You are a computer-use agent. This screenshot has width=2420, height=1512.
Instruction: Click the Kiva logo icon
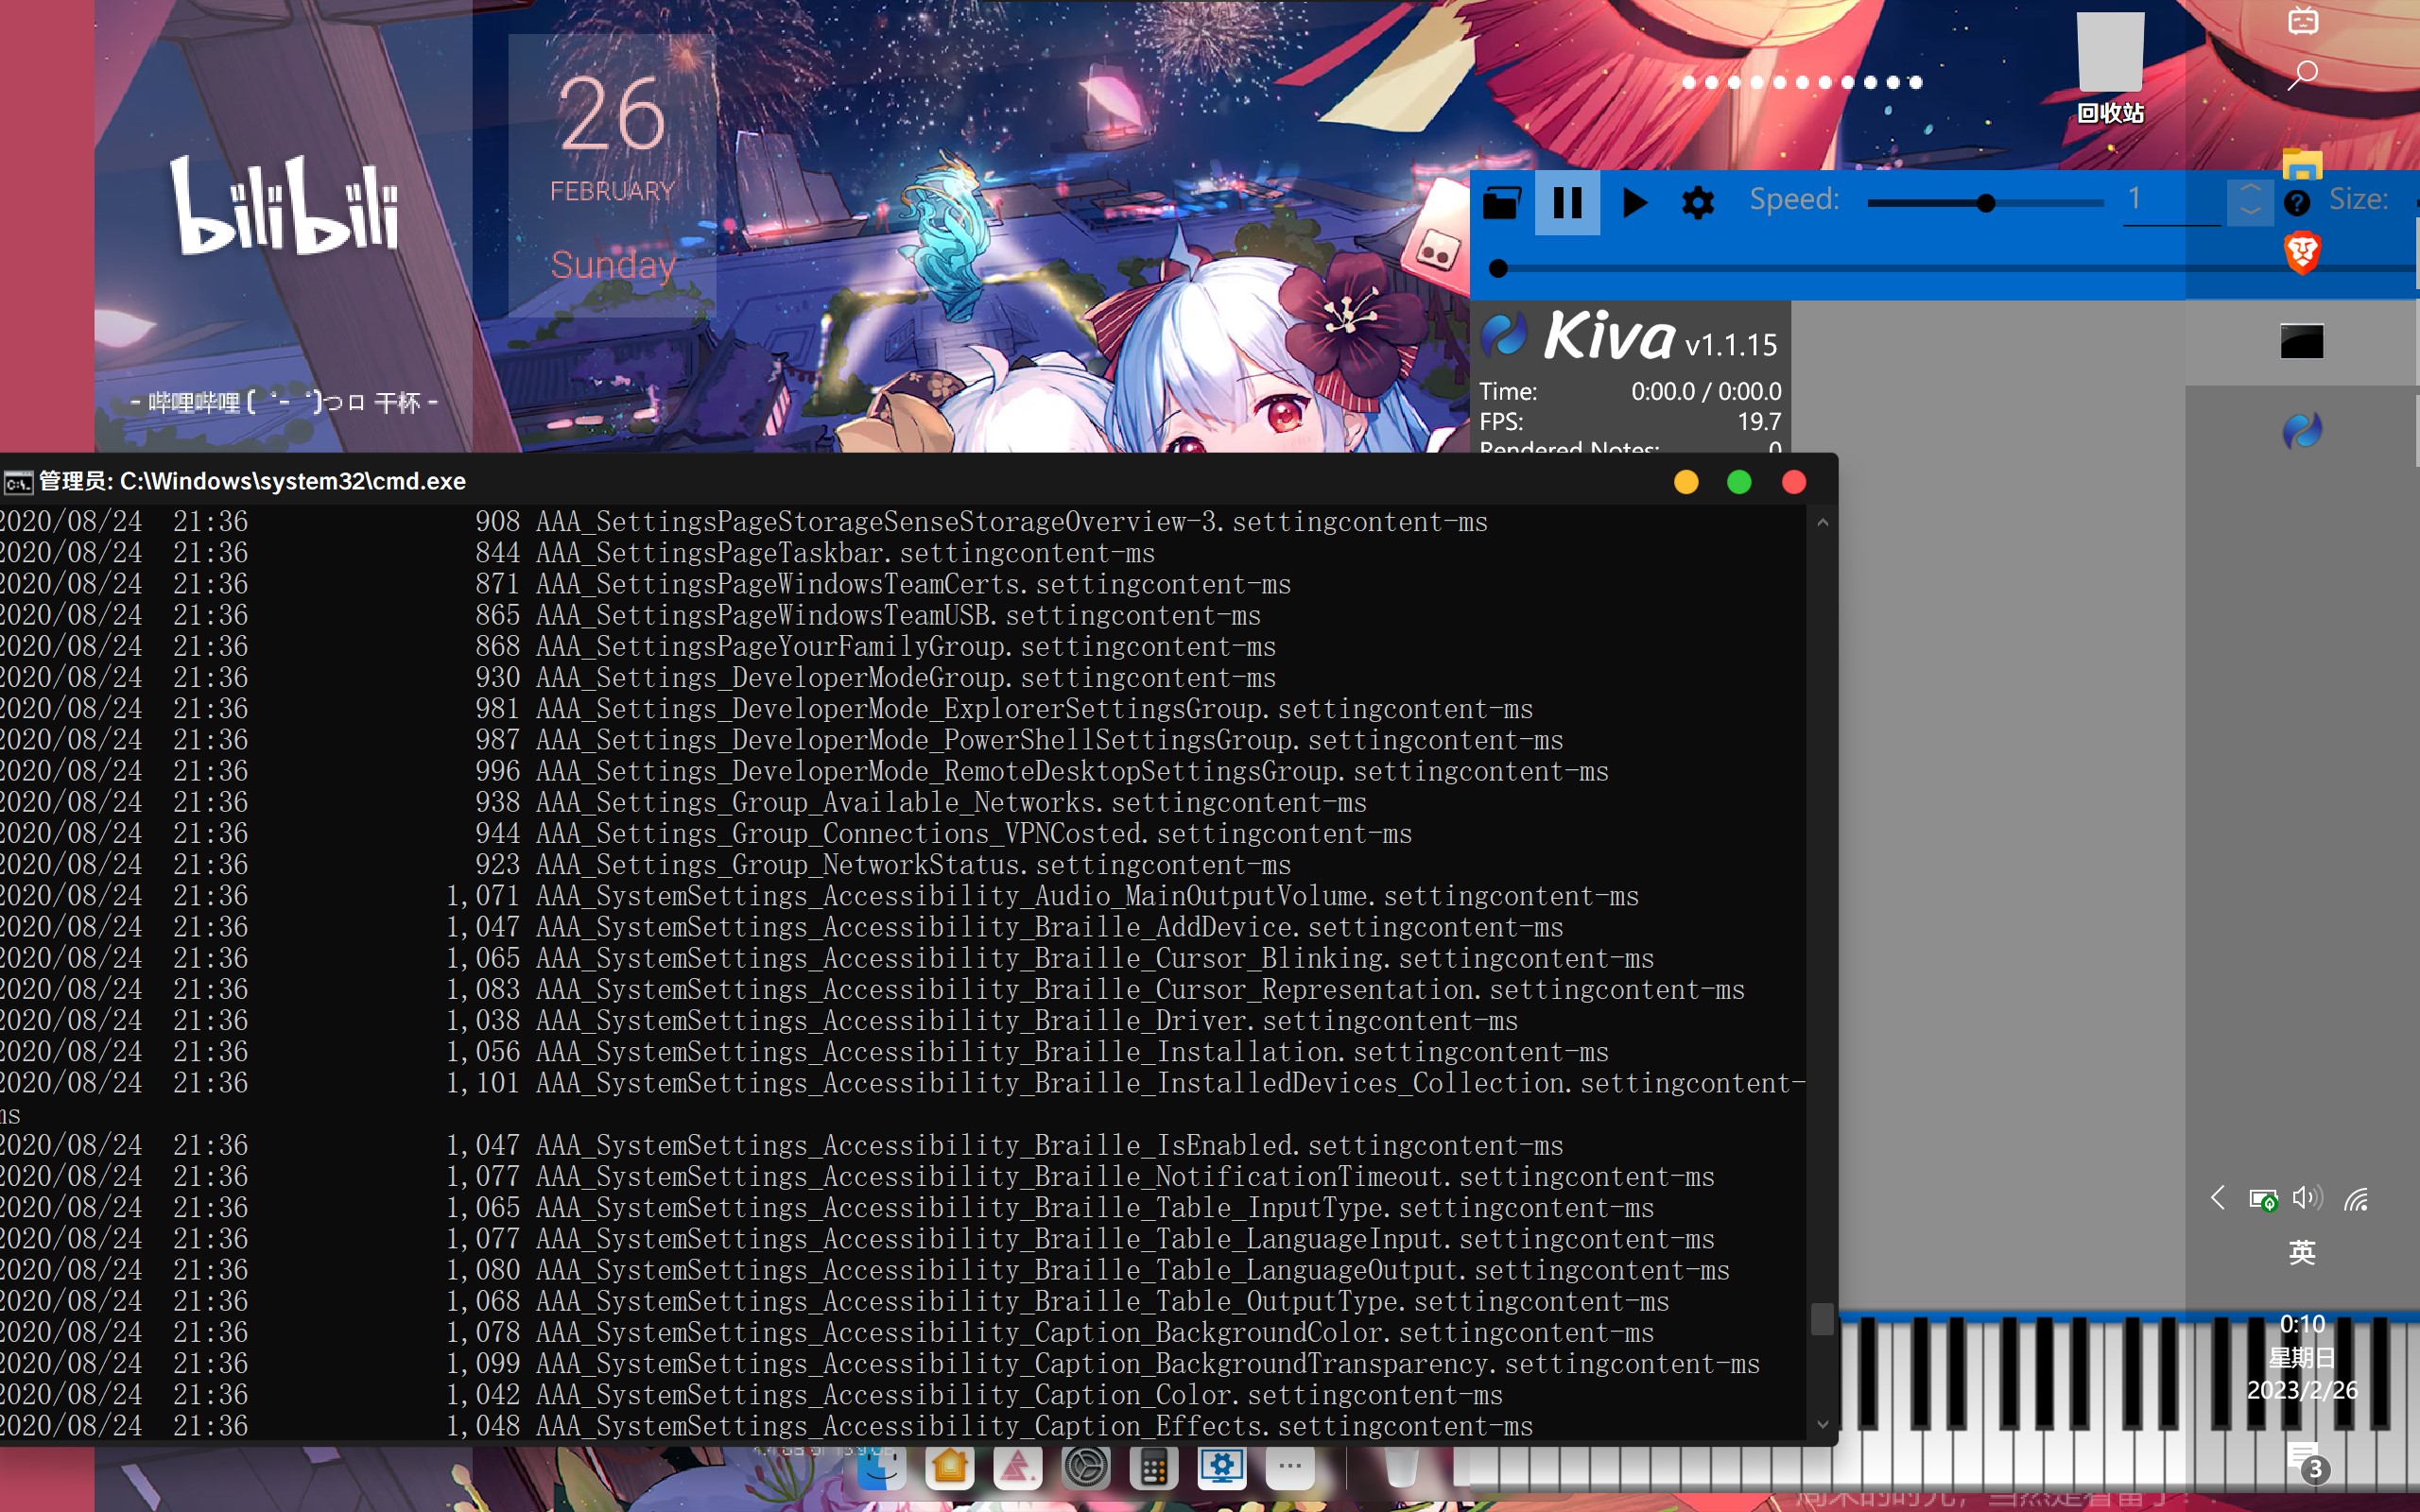1503,334
